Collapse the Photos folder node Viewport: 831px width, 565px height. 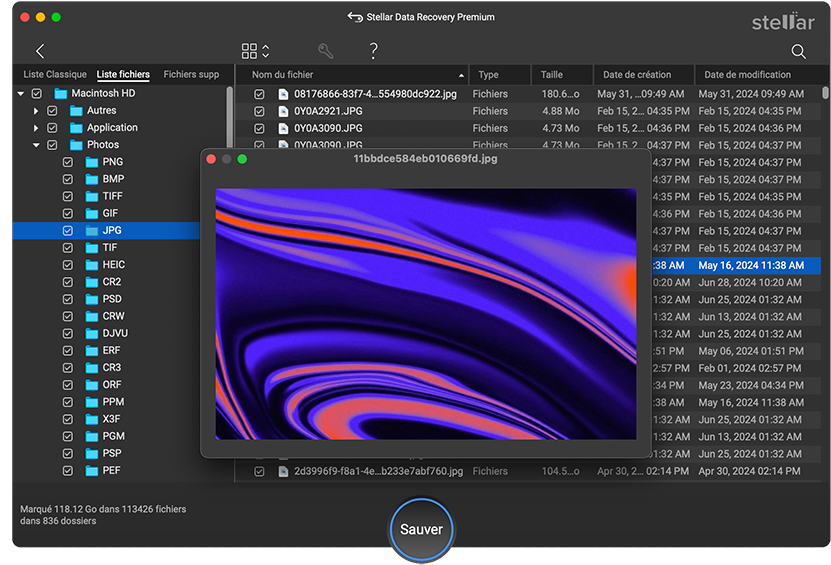pos(36,145)
